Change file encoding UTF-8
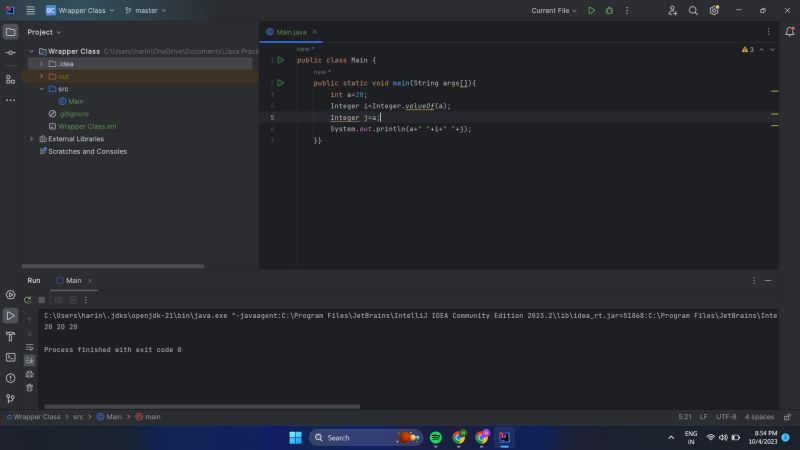 (726, 417)
